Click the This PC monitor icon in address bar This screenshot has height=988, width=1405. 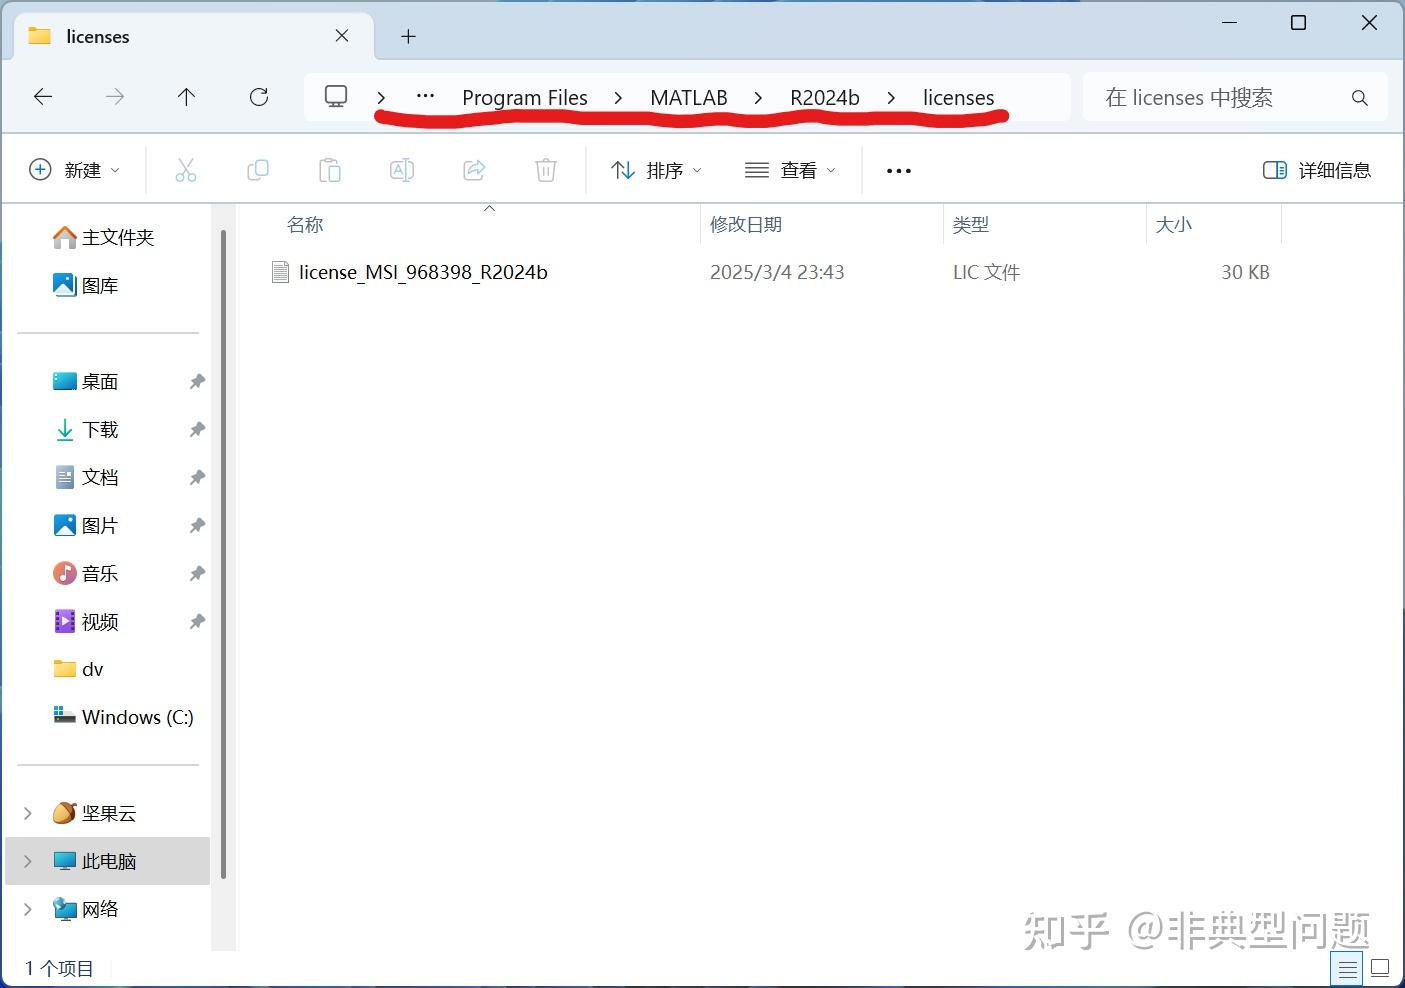coord(336,97)
